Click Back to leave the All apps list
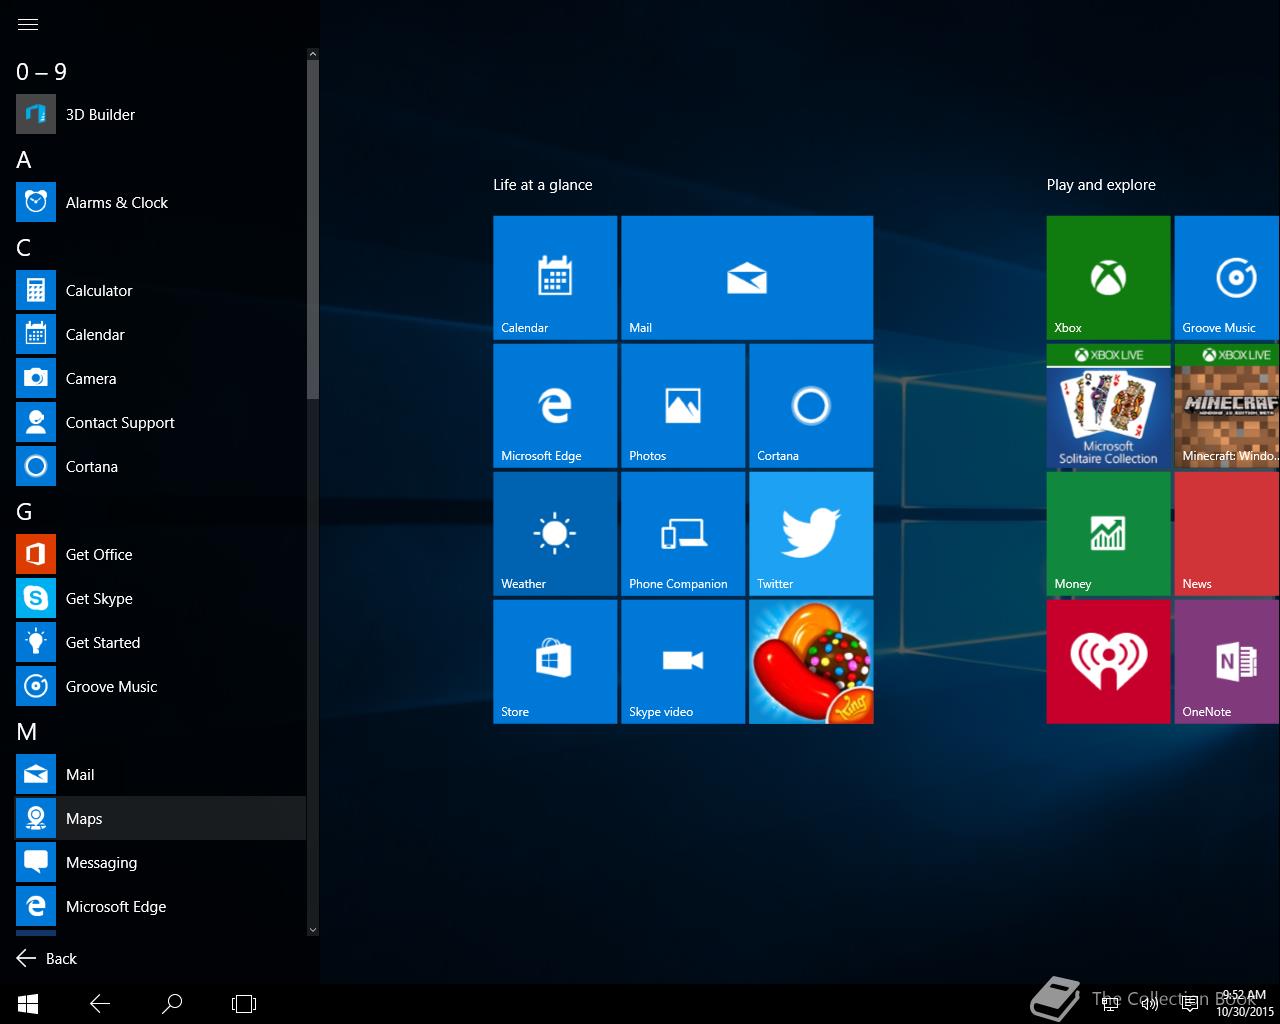The width and height of the screenshot is (1280, 1024). 47,958
